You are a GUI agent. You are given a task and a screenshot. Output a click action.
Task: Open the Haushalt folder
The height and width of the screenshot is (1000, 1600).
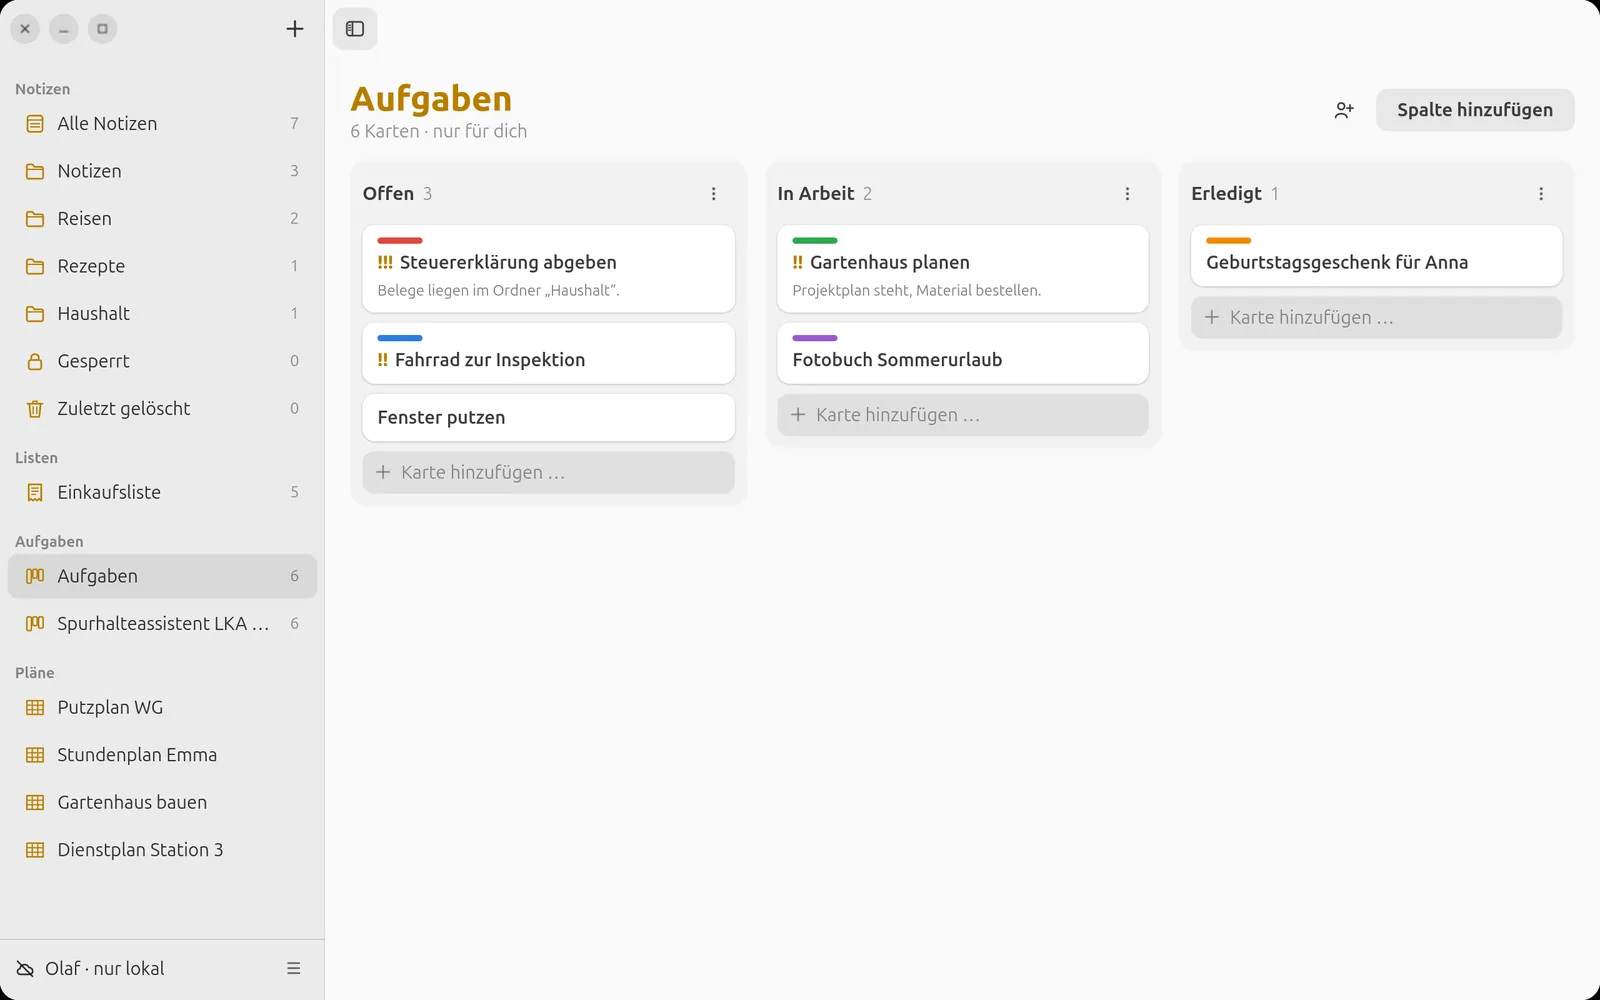pyautogui.click(x=162, y=314)
